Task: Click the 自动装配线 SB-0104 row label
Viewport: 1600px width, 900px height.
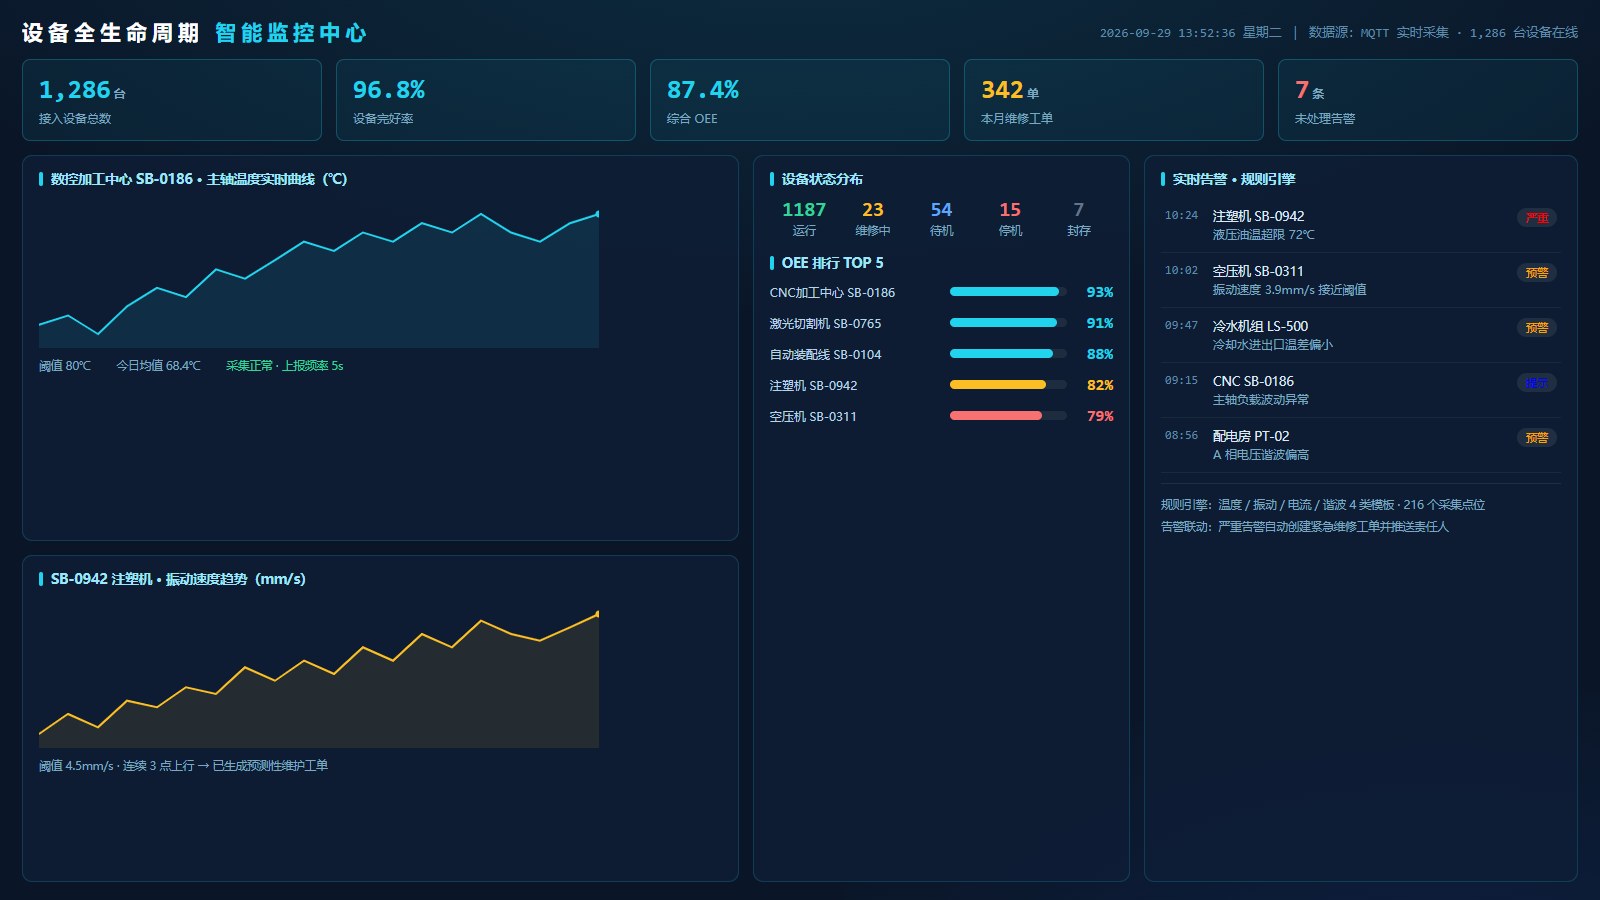Action: [825, 355]
